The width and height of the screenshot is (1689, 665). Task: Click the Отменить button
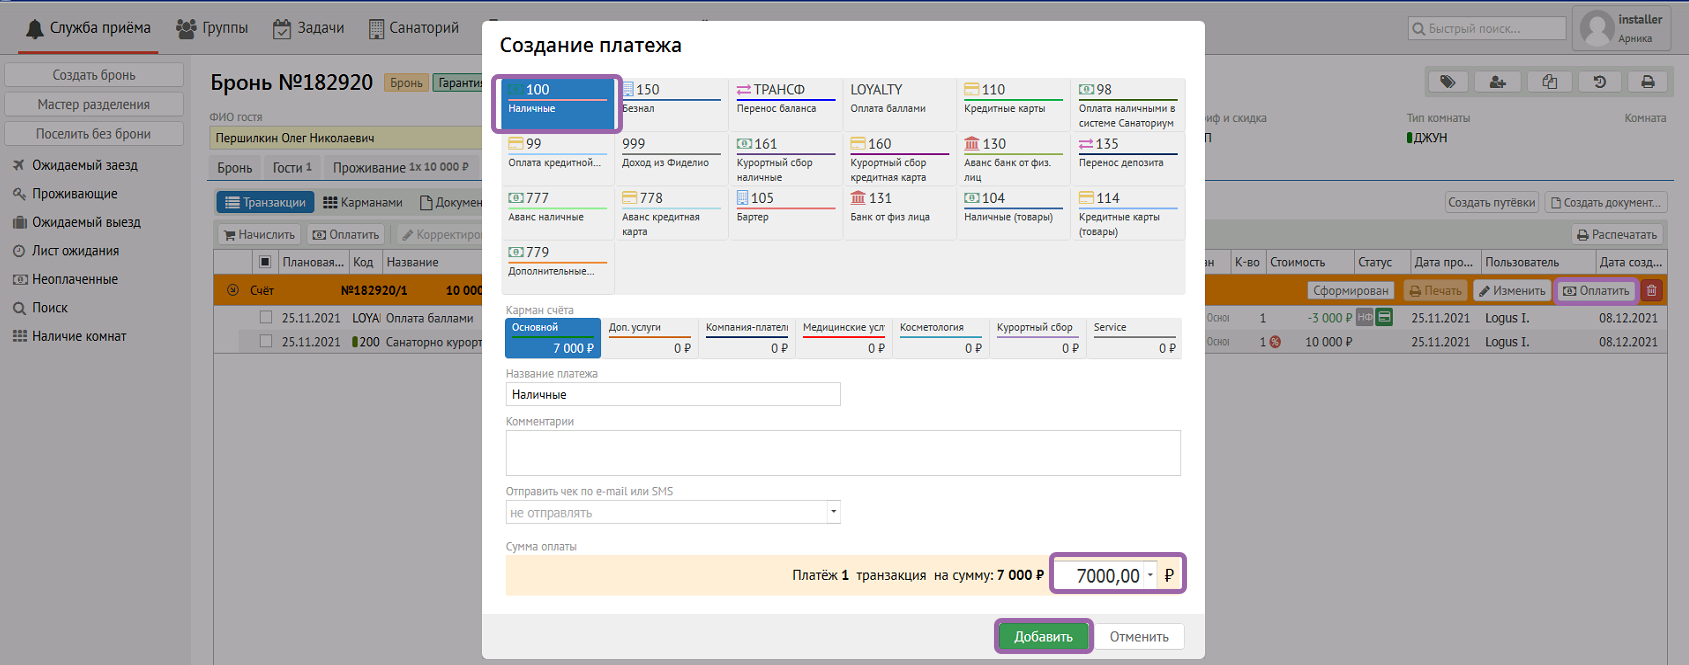1138,637
